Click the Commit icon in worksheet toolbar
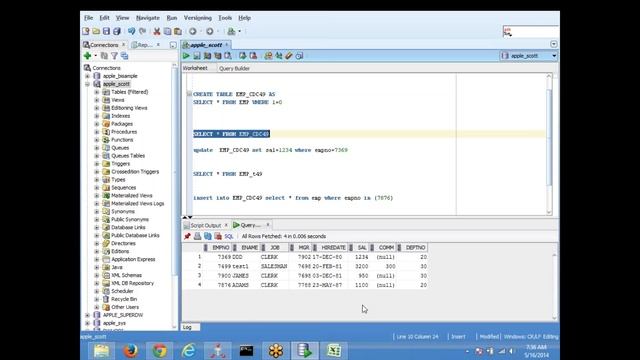 (243, 56)
